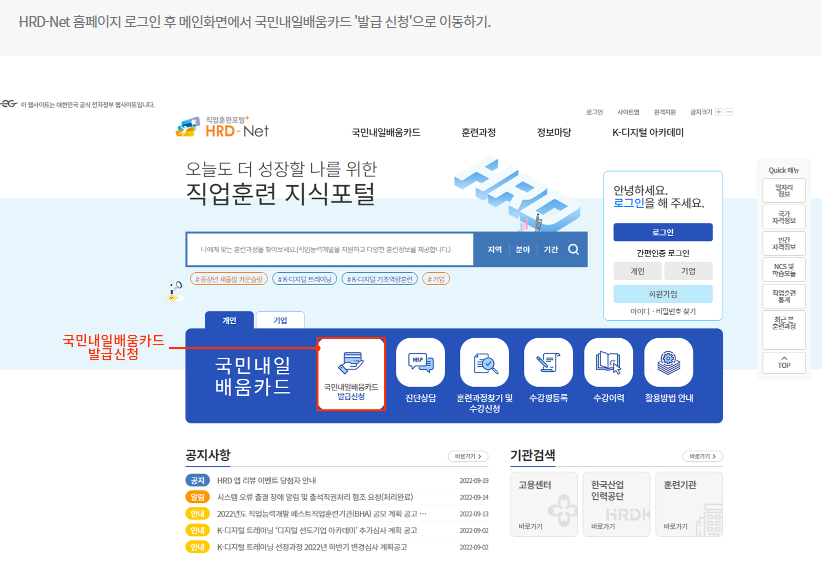
Task: Open NCS 및 학습모듈 quick menu
Action: [x=784, y=270]
